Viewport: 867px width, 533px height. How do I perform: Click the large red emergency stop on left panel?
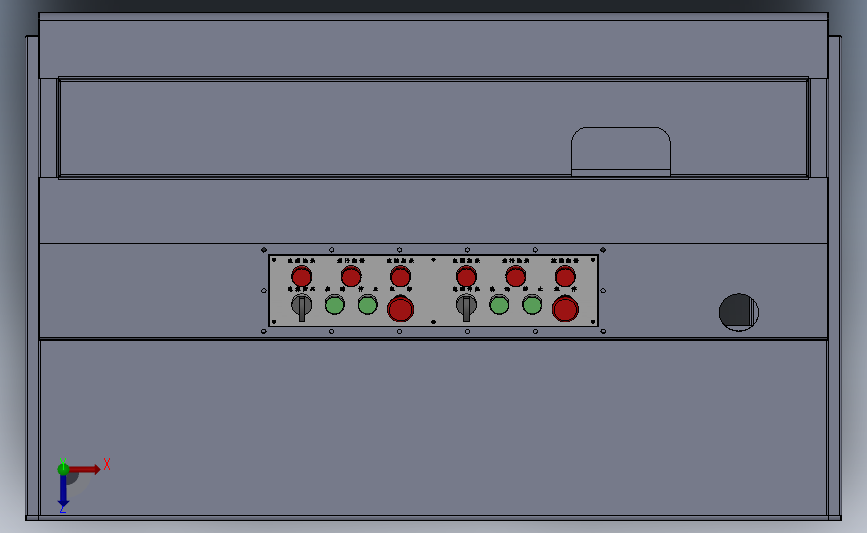(400, 309)
